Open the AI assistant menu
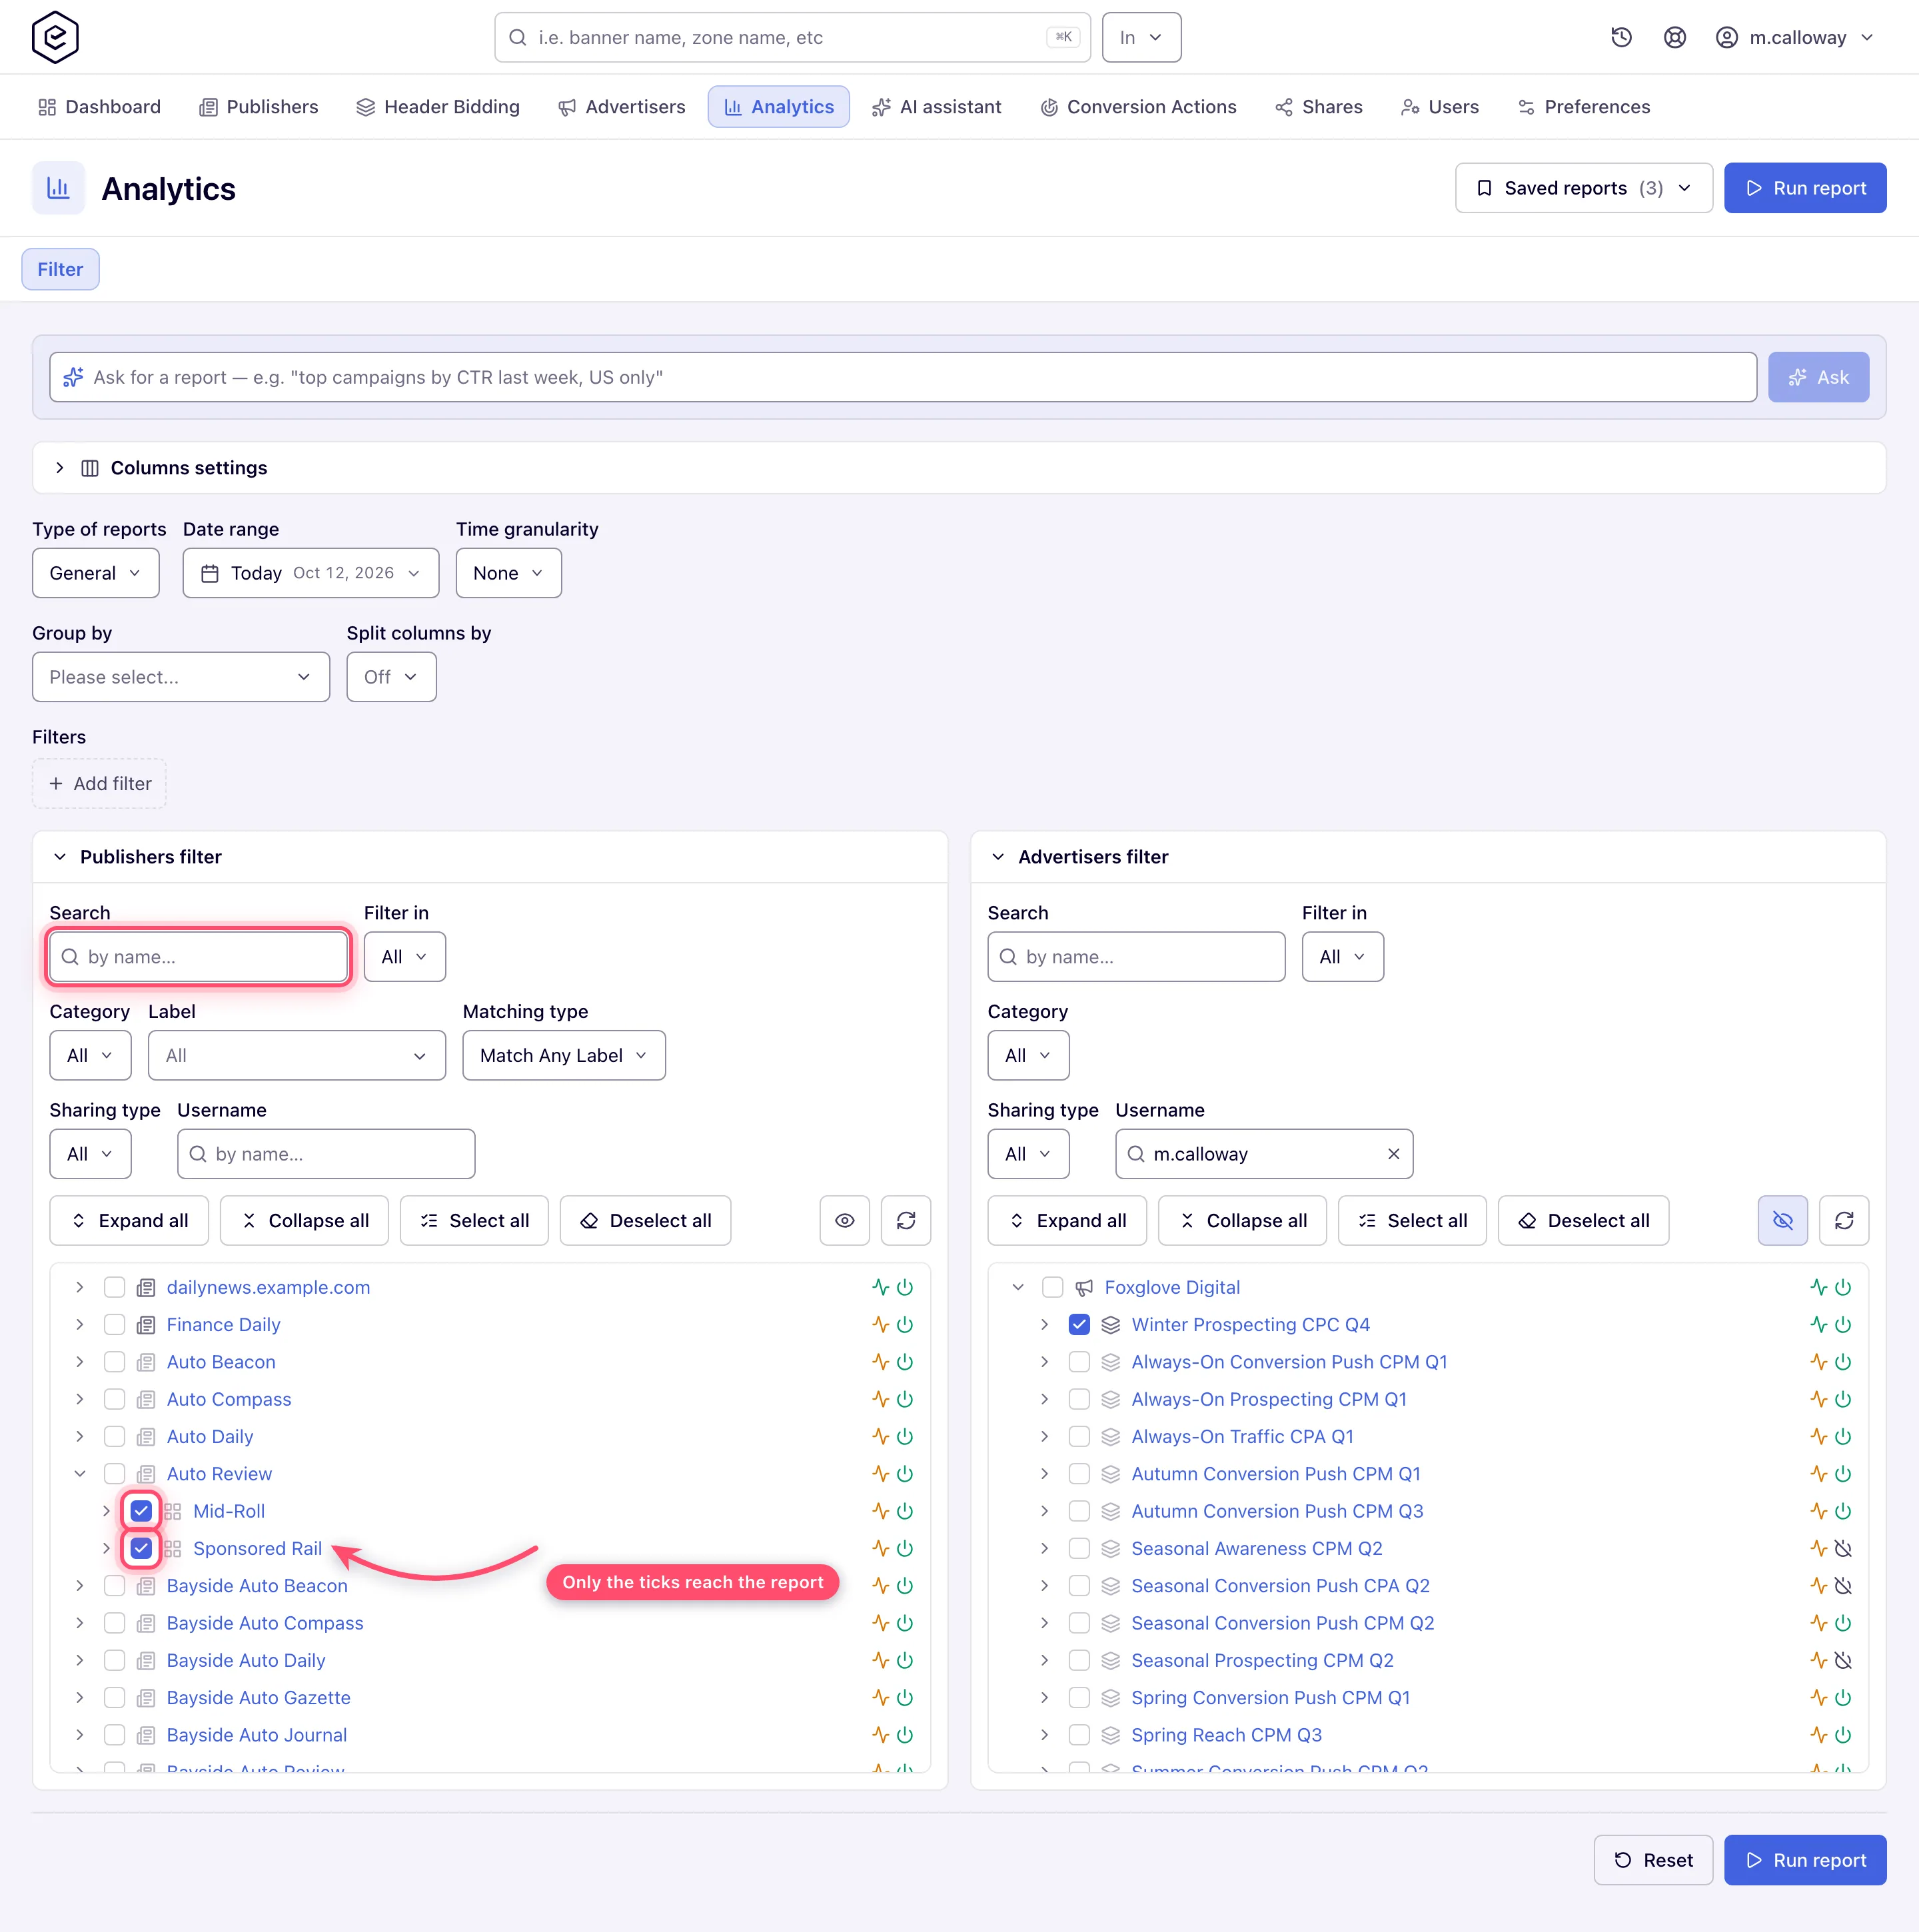The width and height of the screenshot is (1919, 1932). click(x=936, y=107)
